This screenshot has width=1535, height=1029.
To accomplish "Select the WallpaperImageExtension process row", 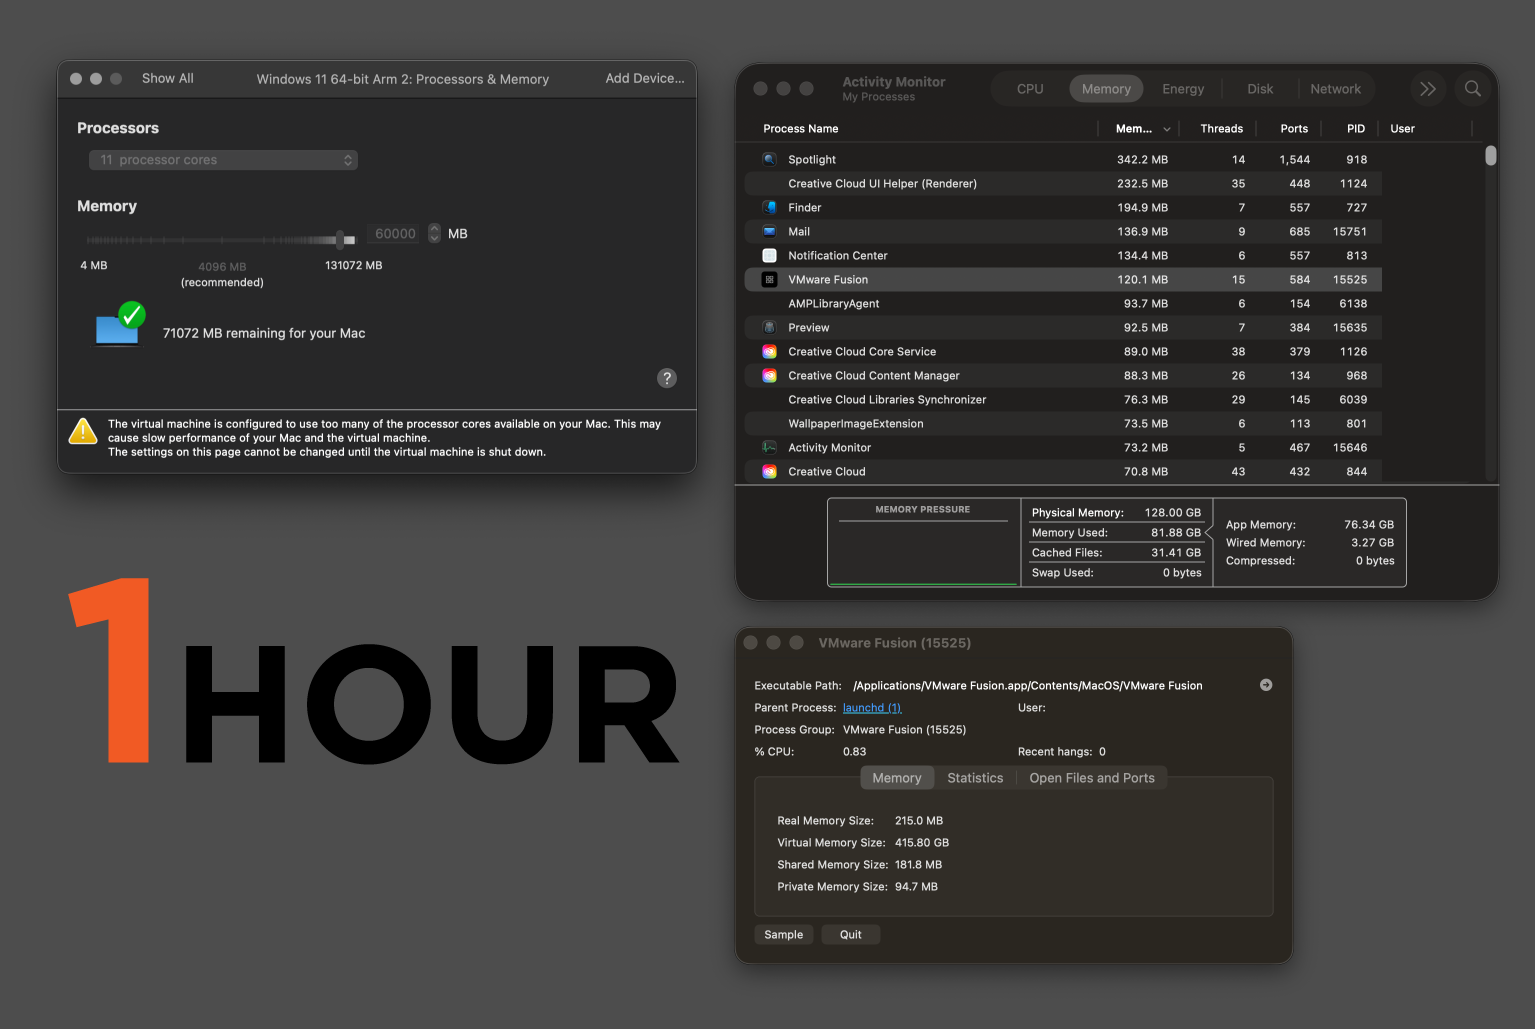I will [1063, 423].
